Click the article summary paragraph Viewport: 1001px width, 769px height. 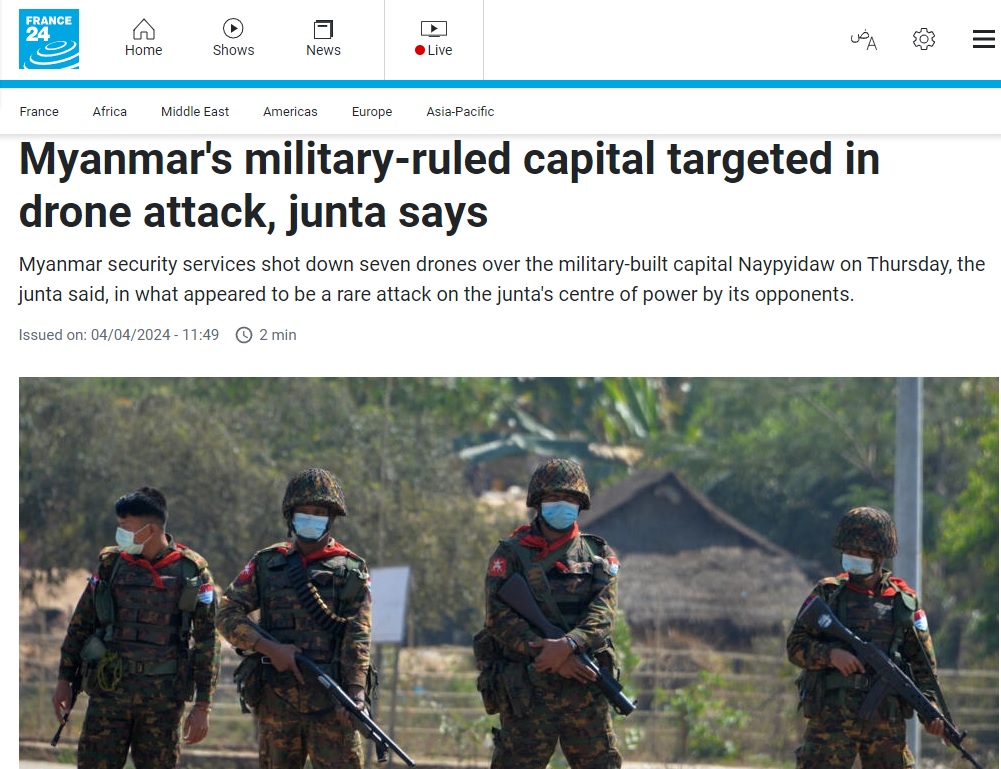[502, 279]
